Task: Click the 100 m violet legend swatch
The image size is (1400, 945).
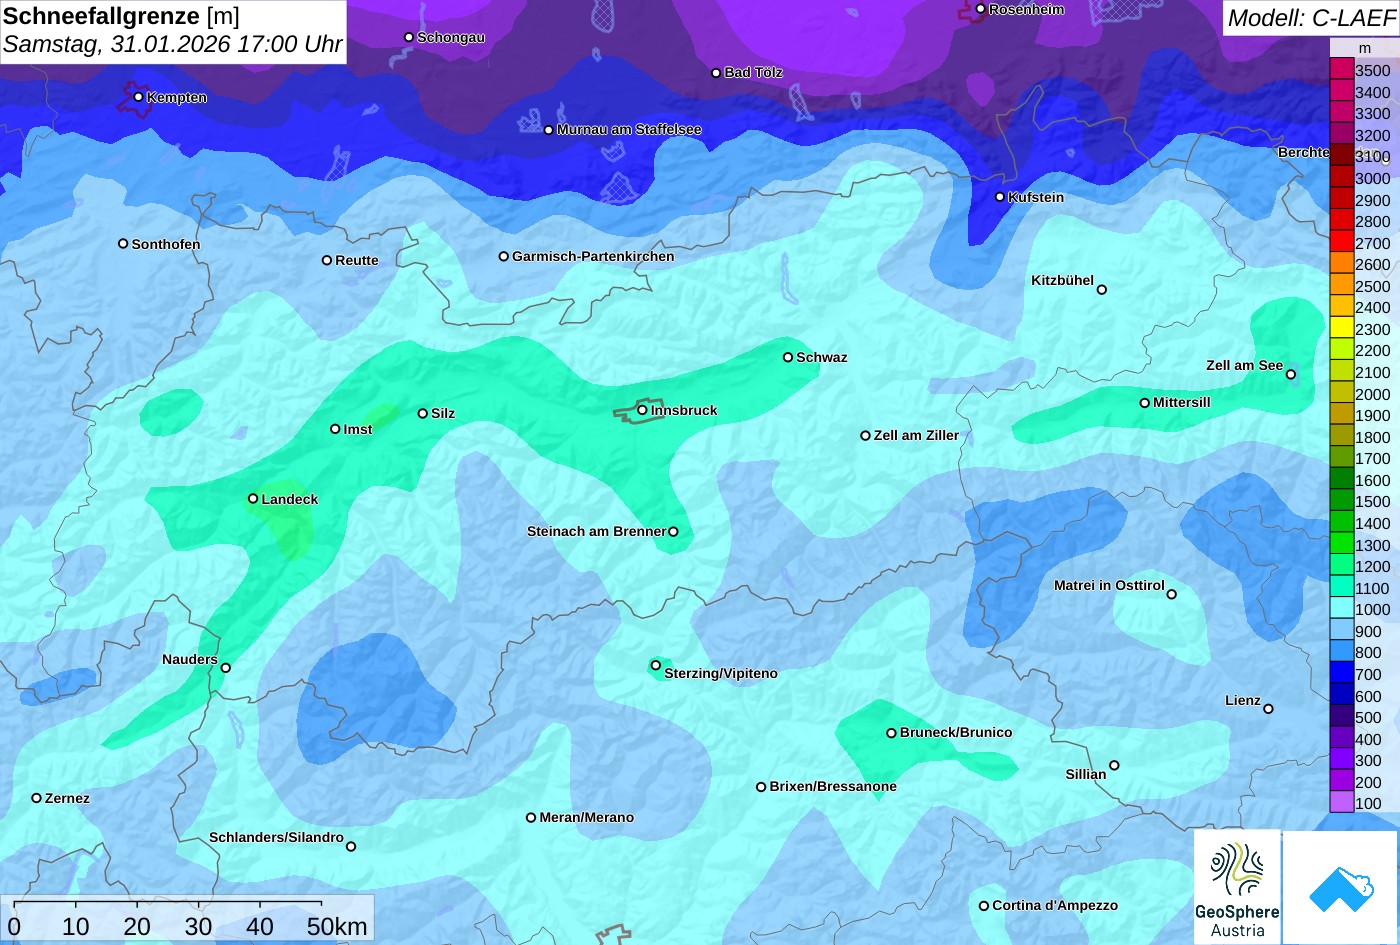Action: click(1341, 803)
